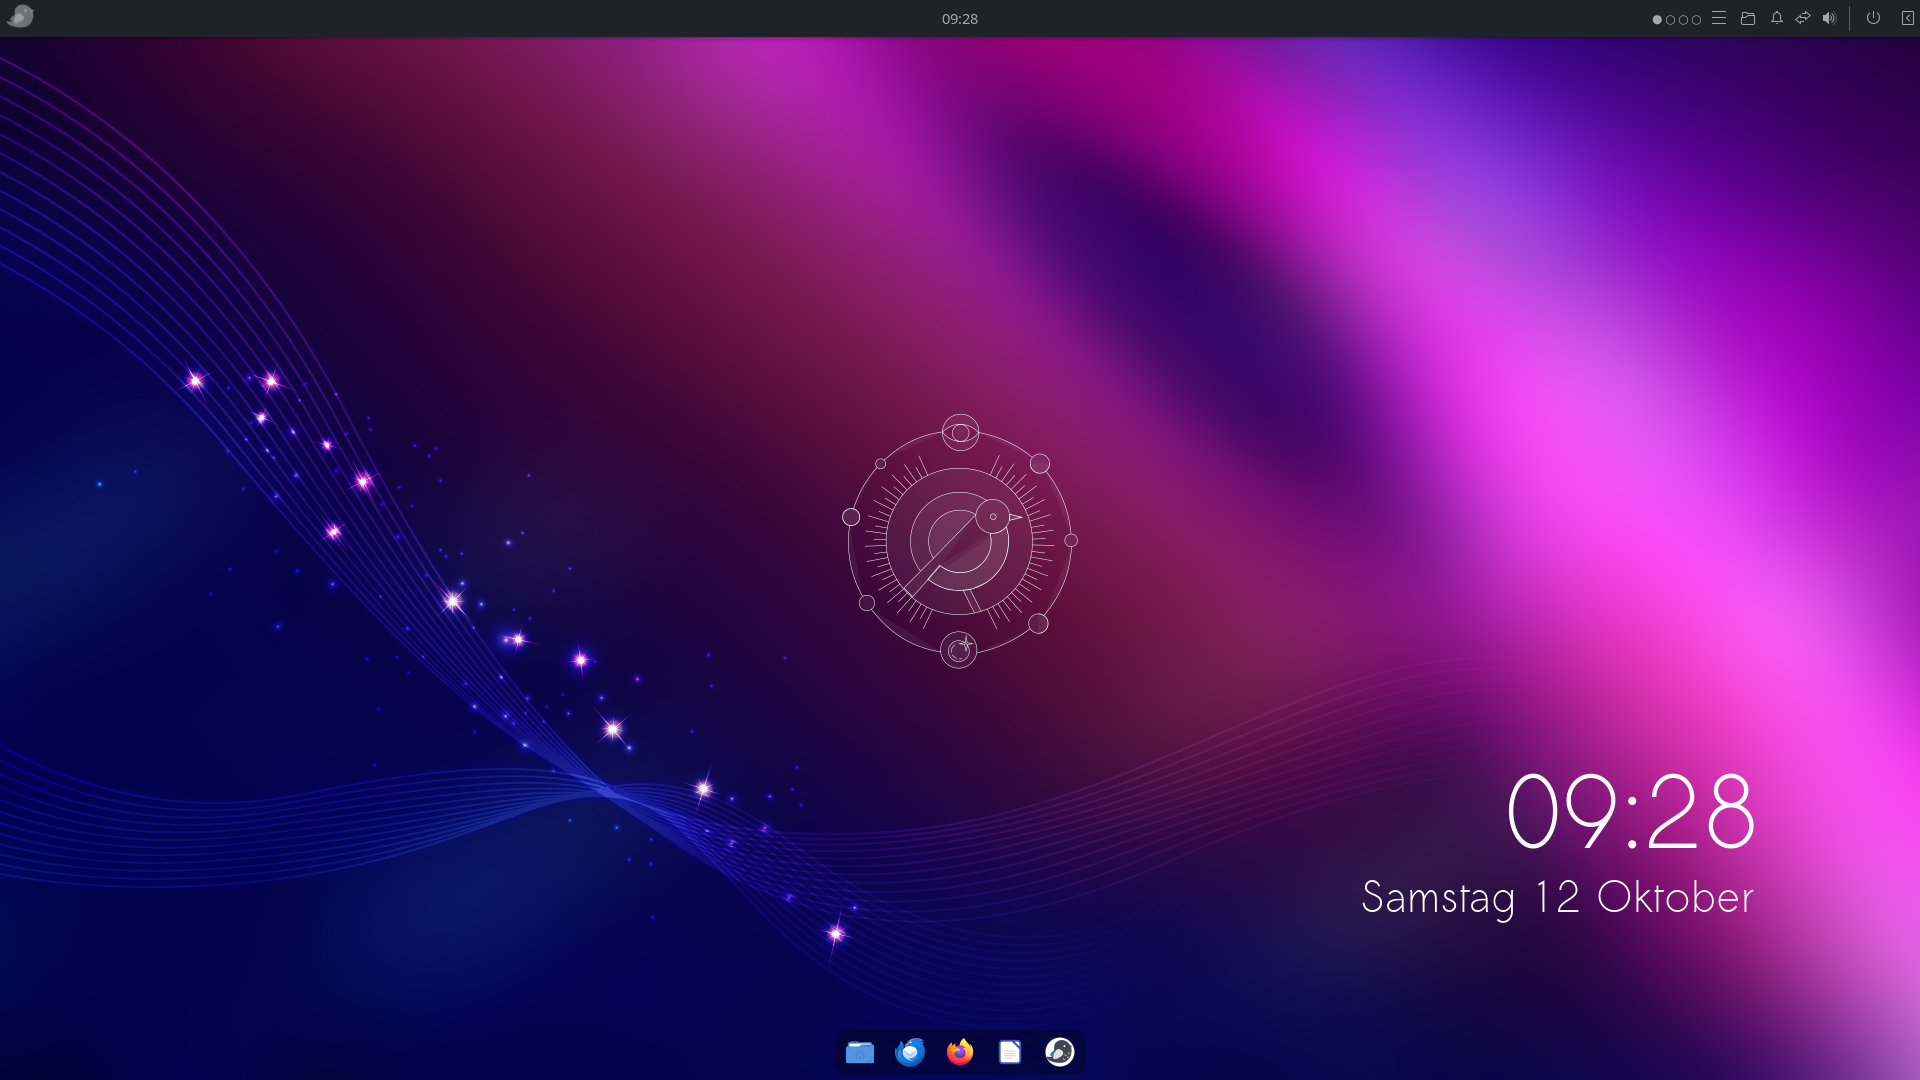Launch Thunderbird mail from the dock
1920x1080 pixels.
point(910,1052)
